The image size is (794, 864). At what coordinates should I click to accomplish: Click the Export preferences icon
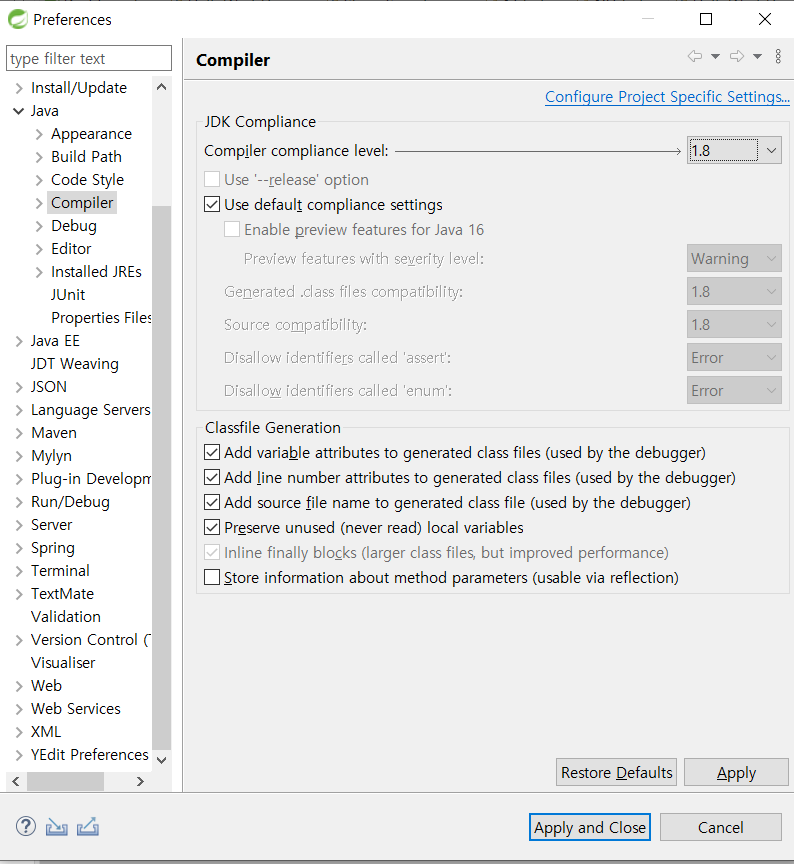click(88, 827)
